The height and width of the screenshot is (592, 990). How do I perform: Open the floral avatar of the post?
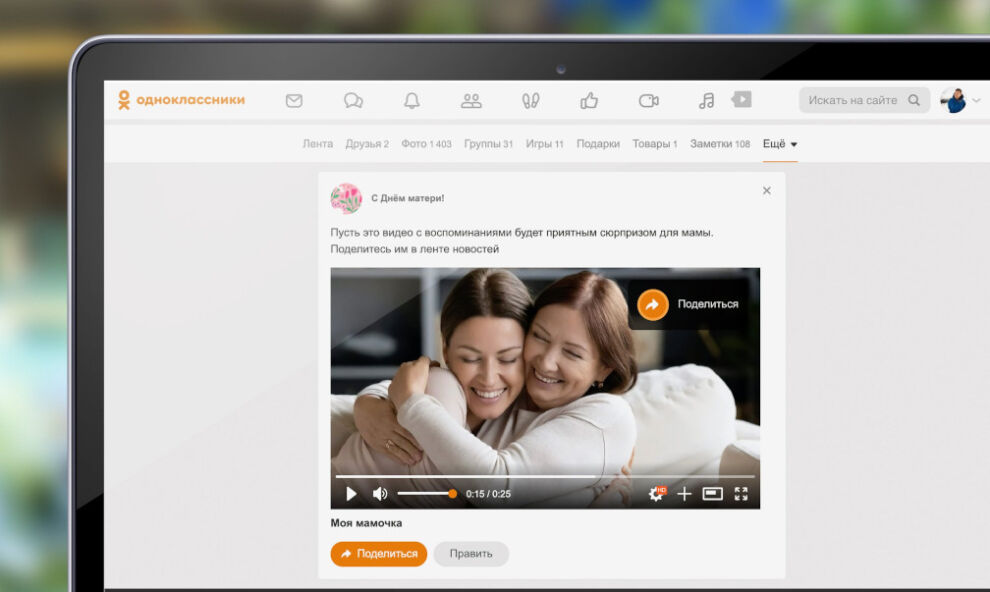coord(346,198)
